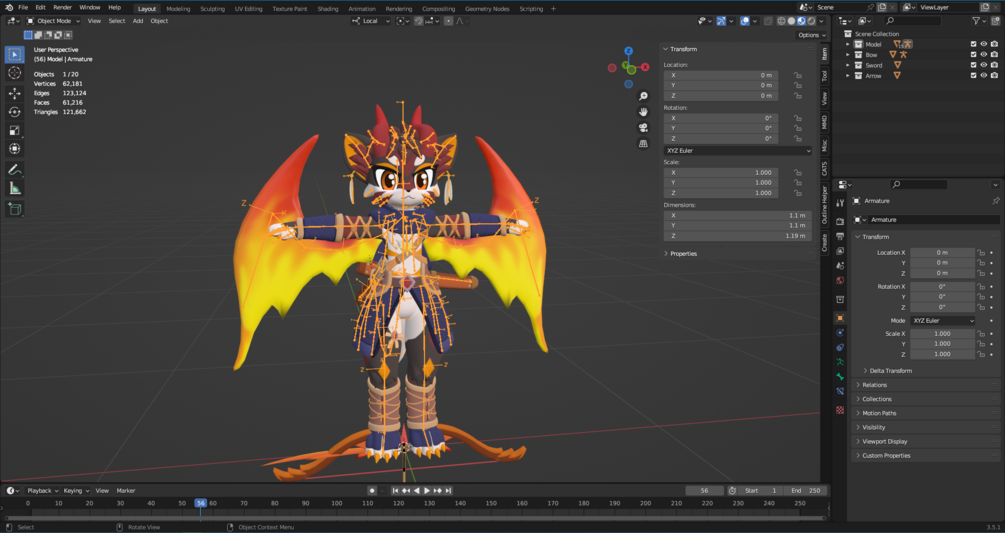Click the timeline playhead at frame 56
Image resolution: width=1005 pixels, height=533 pixels.
pyautogui.click(x=201, y=504)
